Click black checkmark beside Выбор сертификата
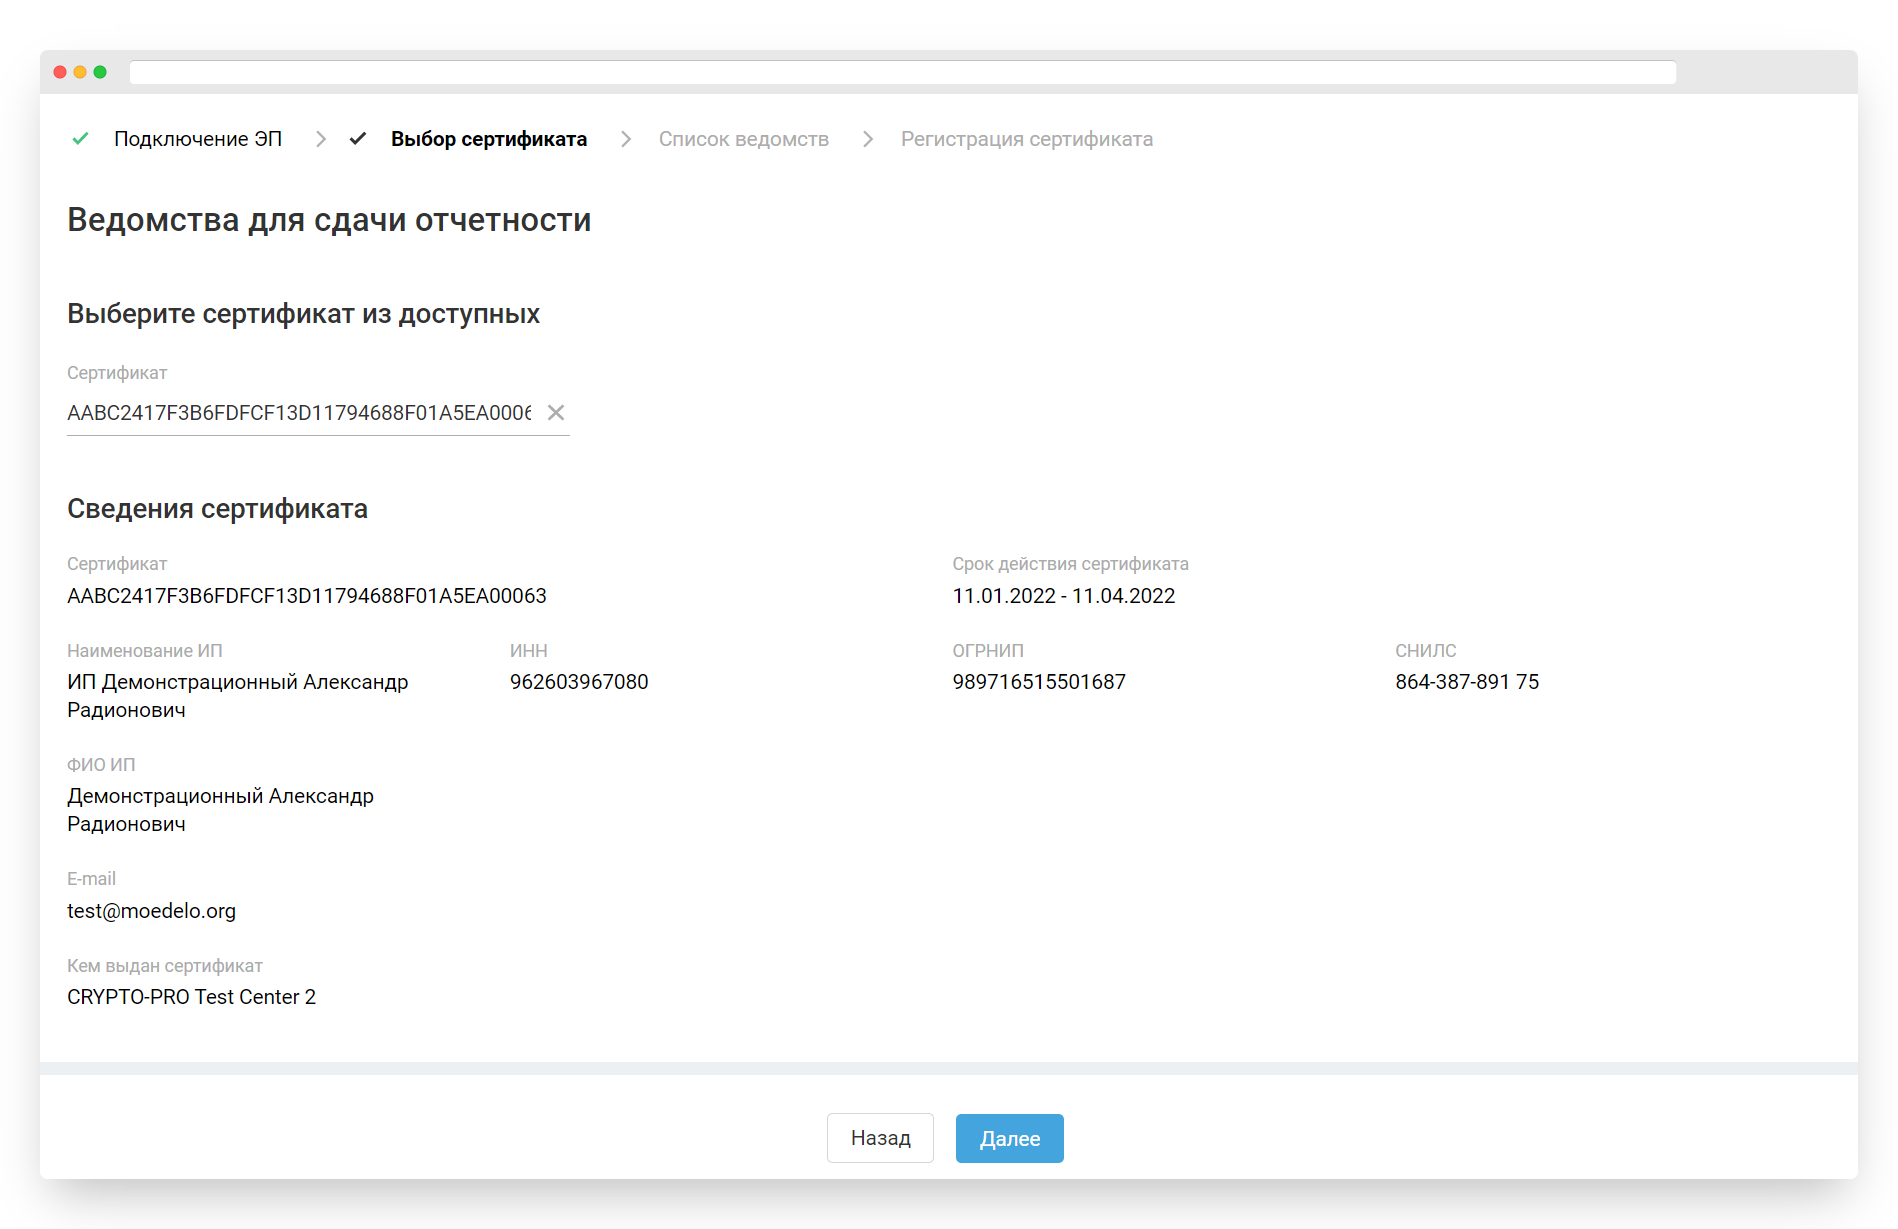This screenshot has height=1229, width=1898. click(x=358, y=139)
